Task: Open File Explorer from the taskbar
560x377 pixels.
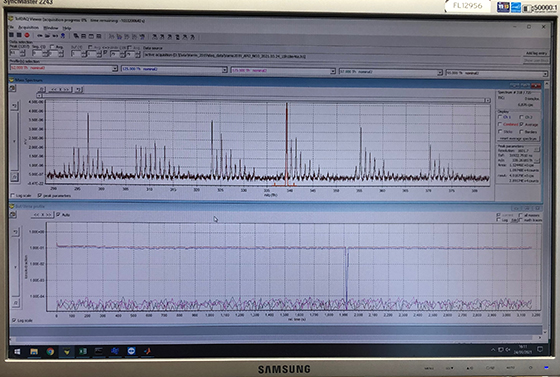Action: [x=34, y=352]
